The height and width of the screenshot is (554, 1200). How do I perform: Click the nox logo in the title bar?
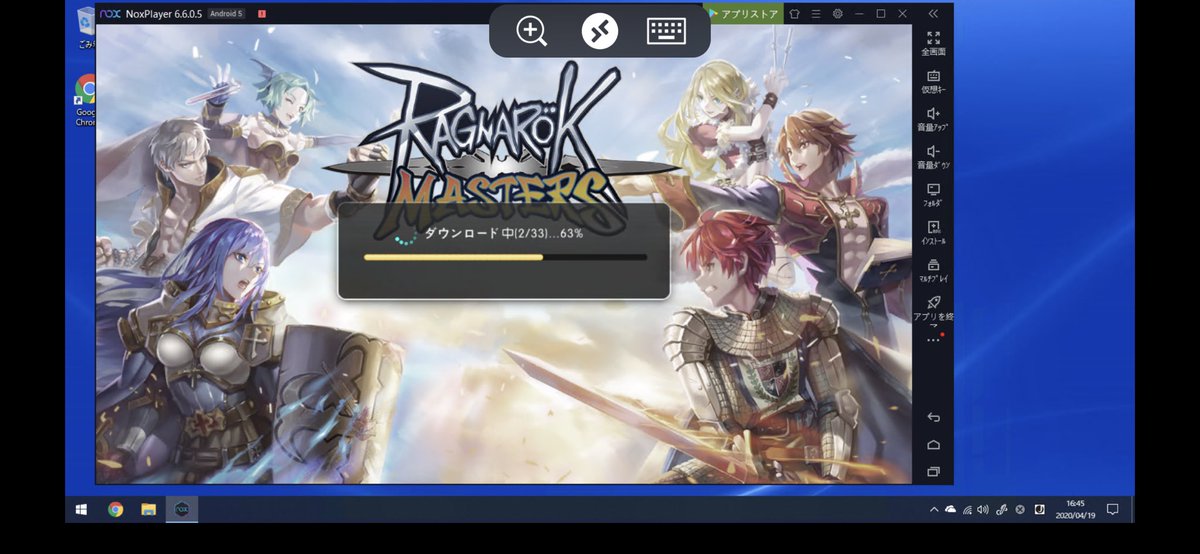pos(110,14)
